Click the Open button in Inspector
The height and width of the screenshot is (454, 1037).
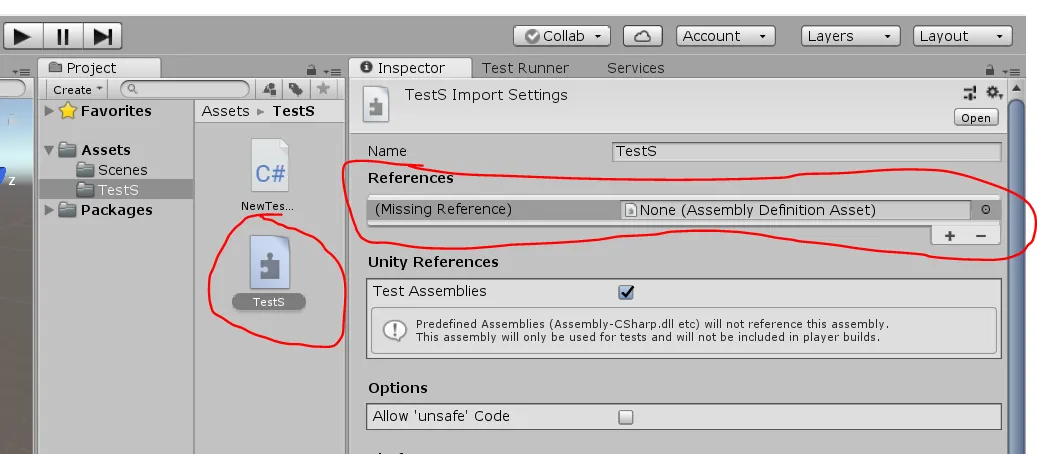click(x=975, y=117)
